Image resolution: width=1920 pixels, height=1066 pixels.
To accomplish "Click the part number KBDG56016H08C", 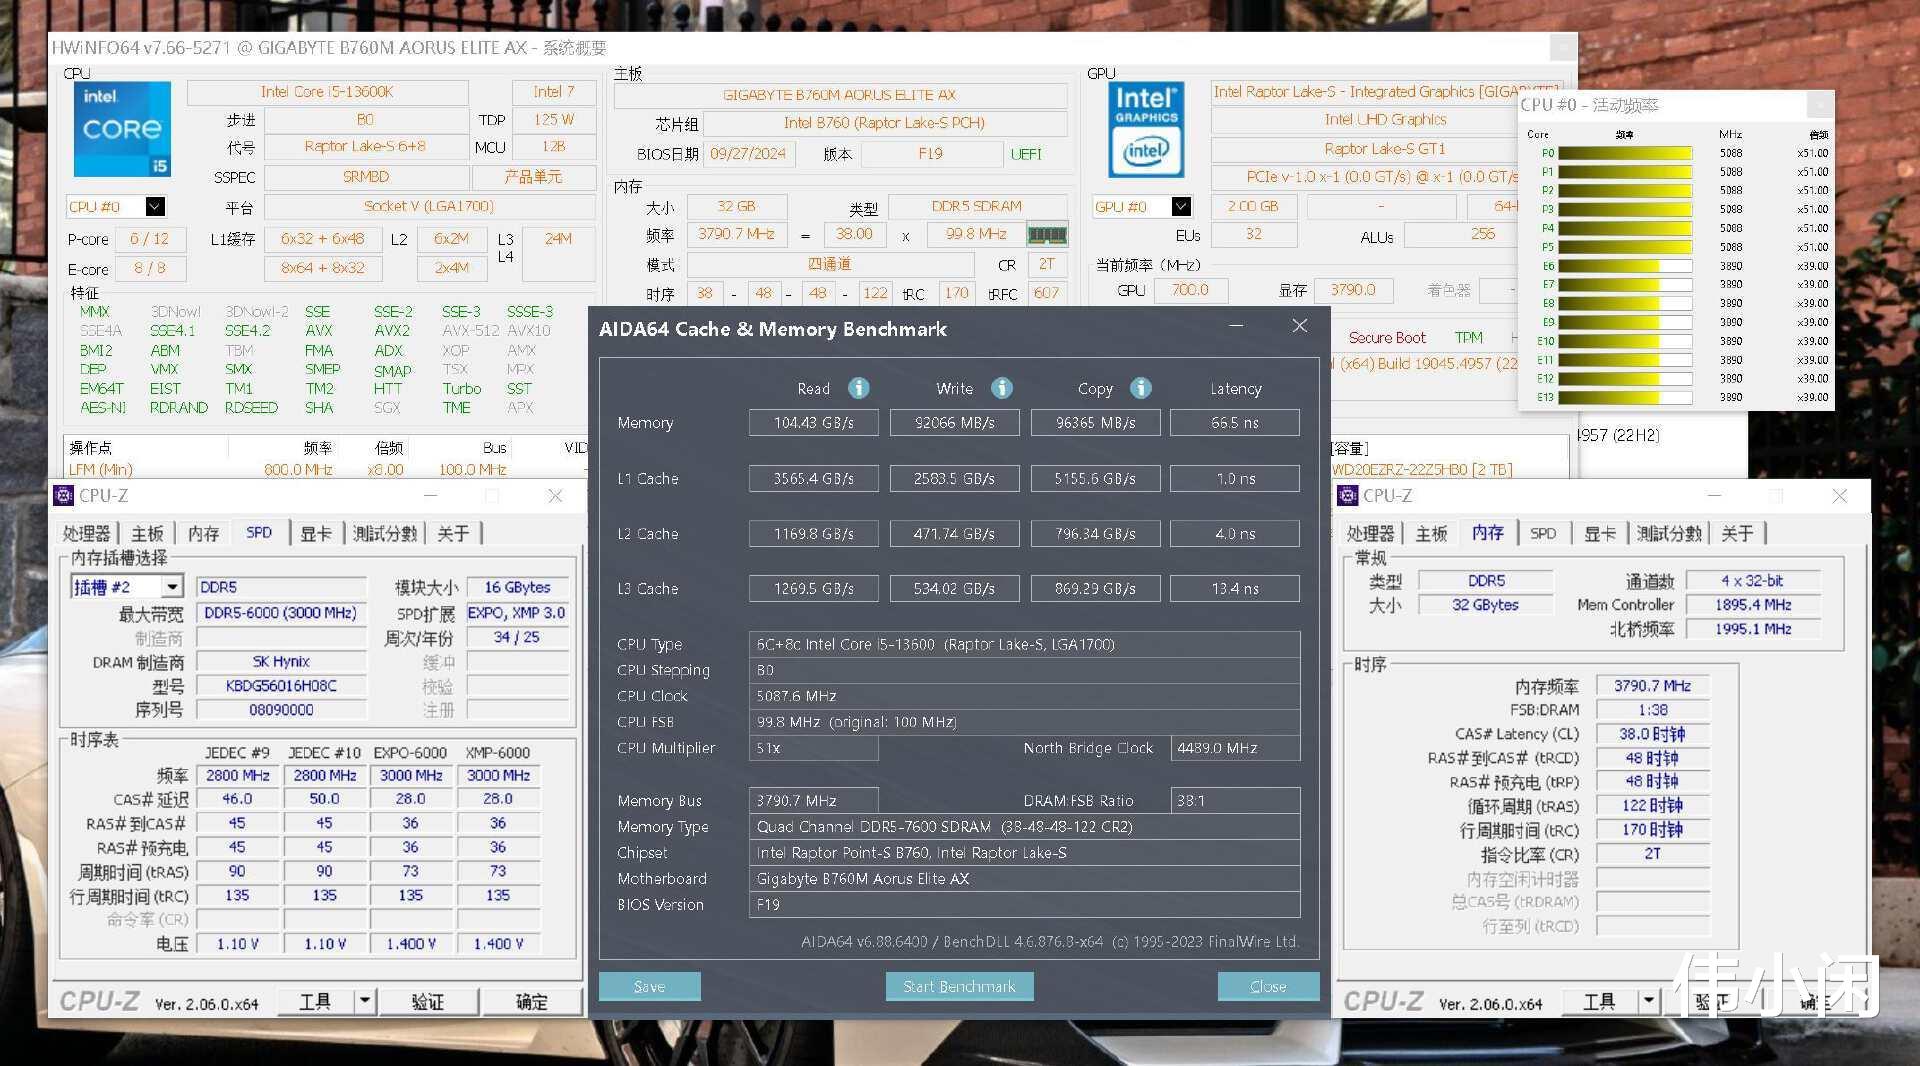I will click(x=281, y=686).
